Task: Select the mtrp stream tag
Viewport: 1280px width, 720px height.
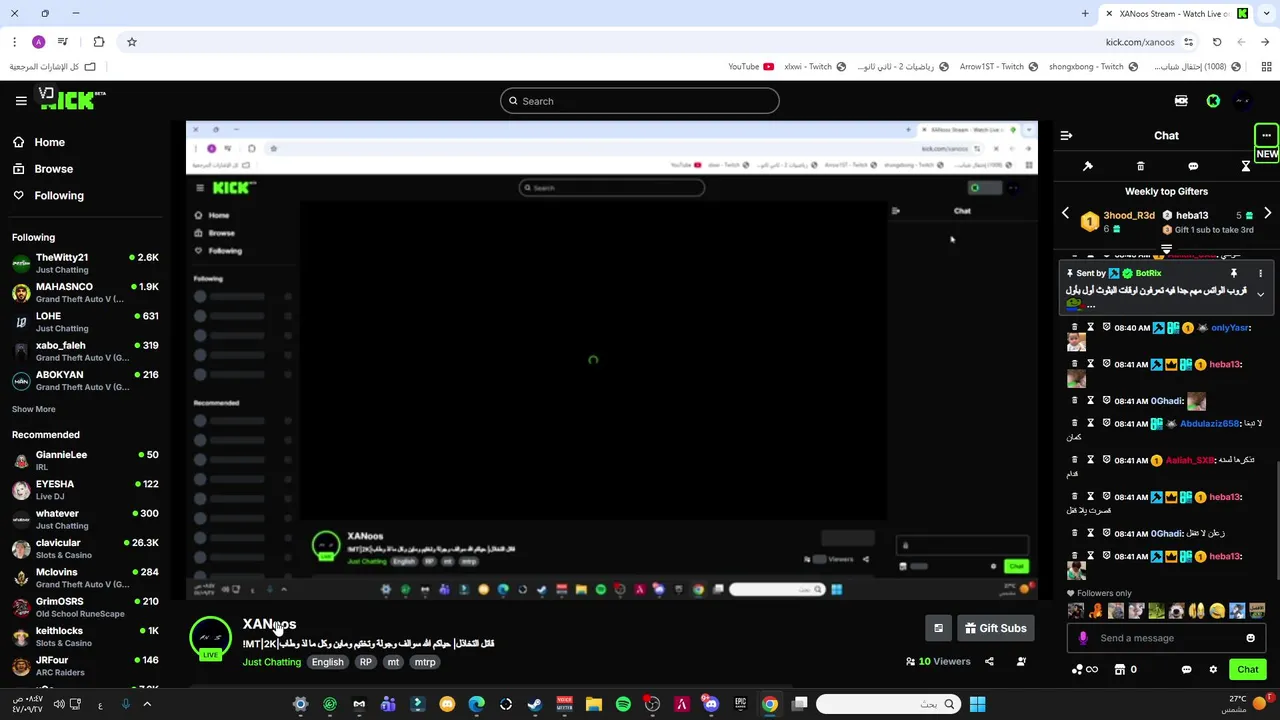Action: coord(425,662)
